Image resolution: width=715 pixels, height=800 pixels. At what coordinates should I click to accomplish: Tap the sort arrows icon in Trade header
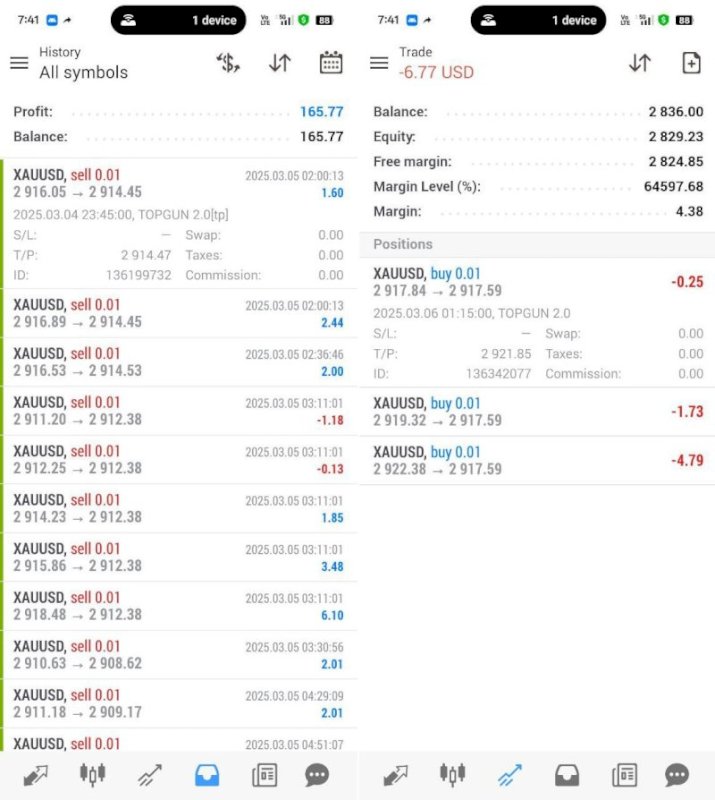point(640,63)
